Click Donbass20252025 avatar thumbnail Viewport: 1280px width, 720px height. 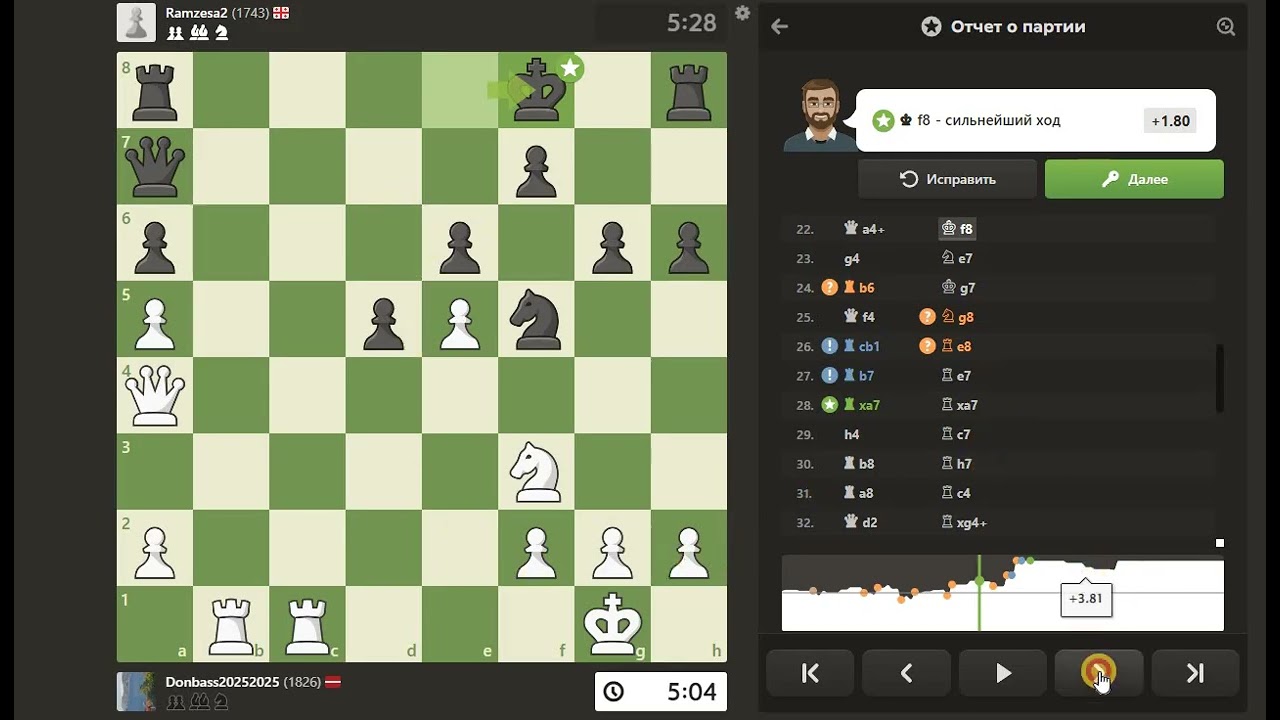coord(136,691)
